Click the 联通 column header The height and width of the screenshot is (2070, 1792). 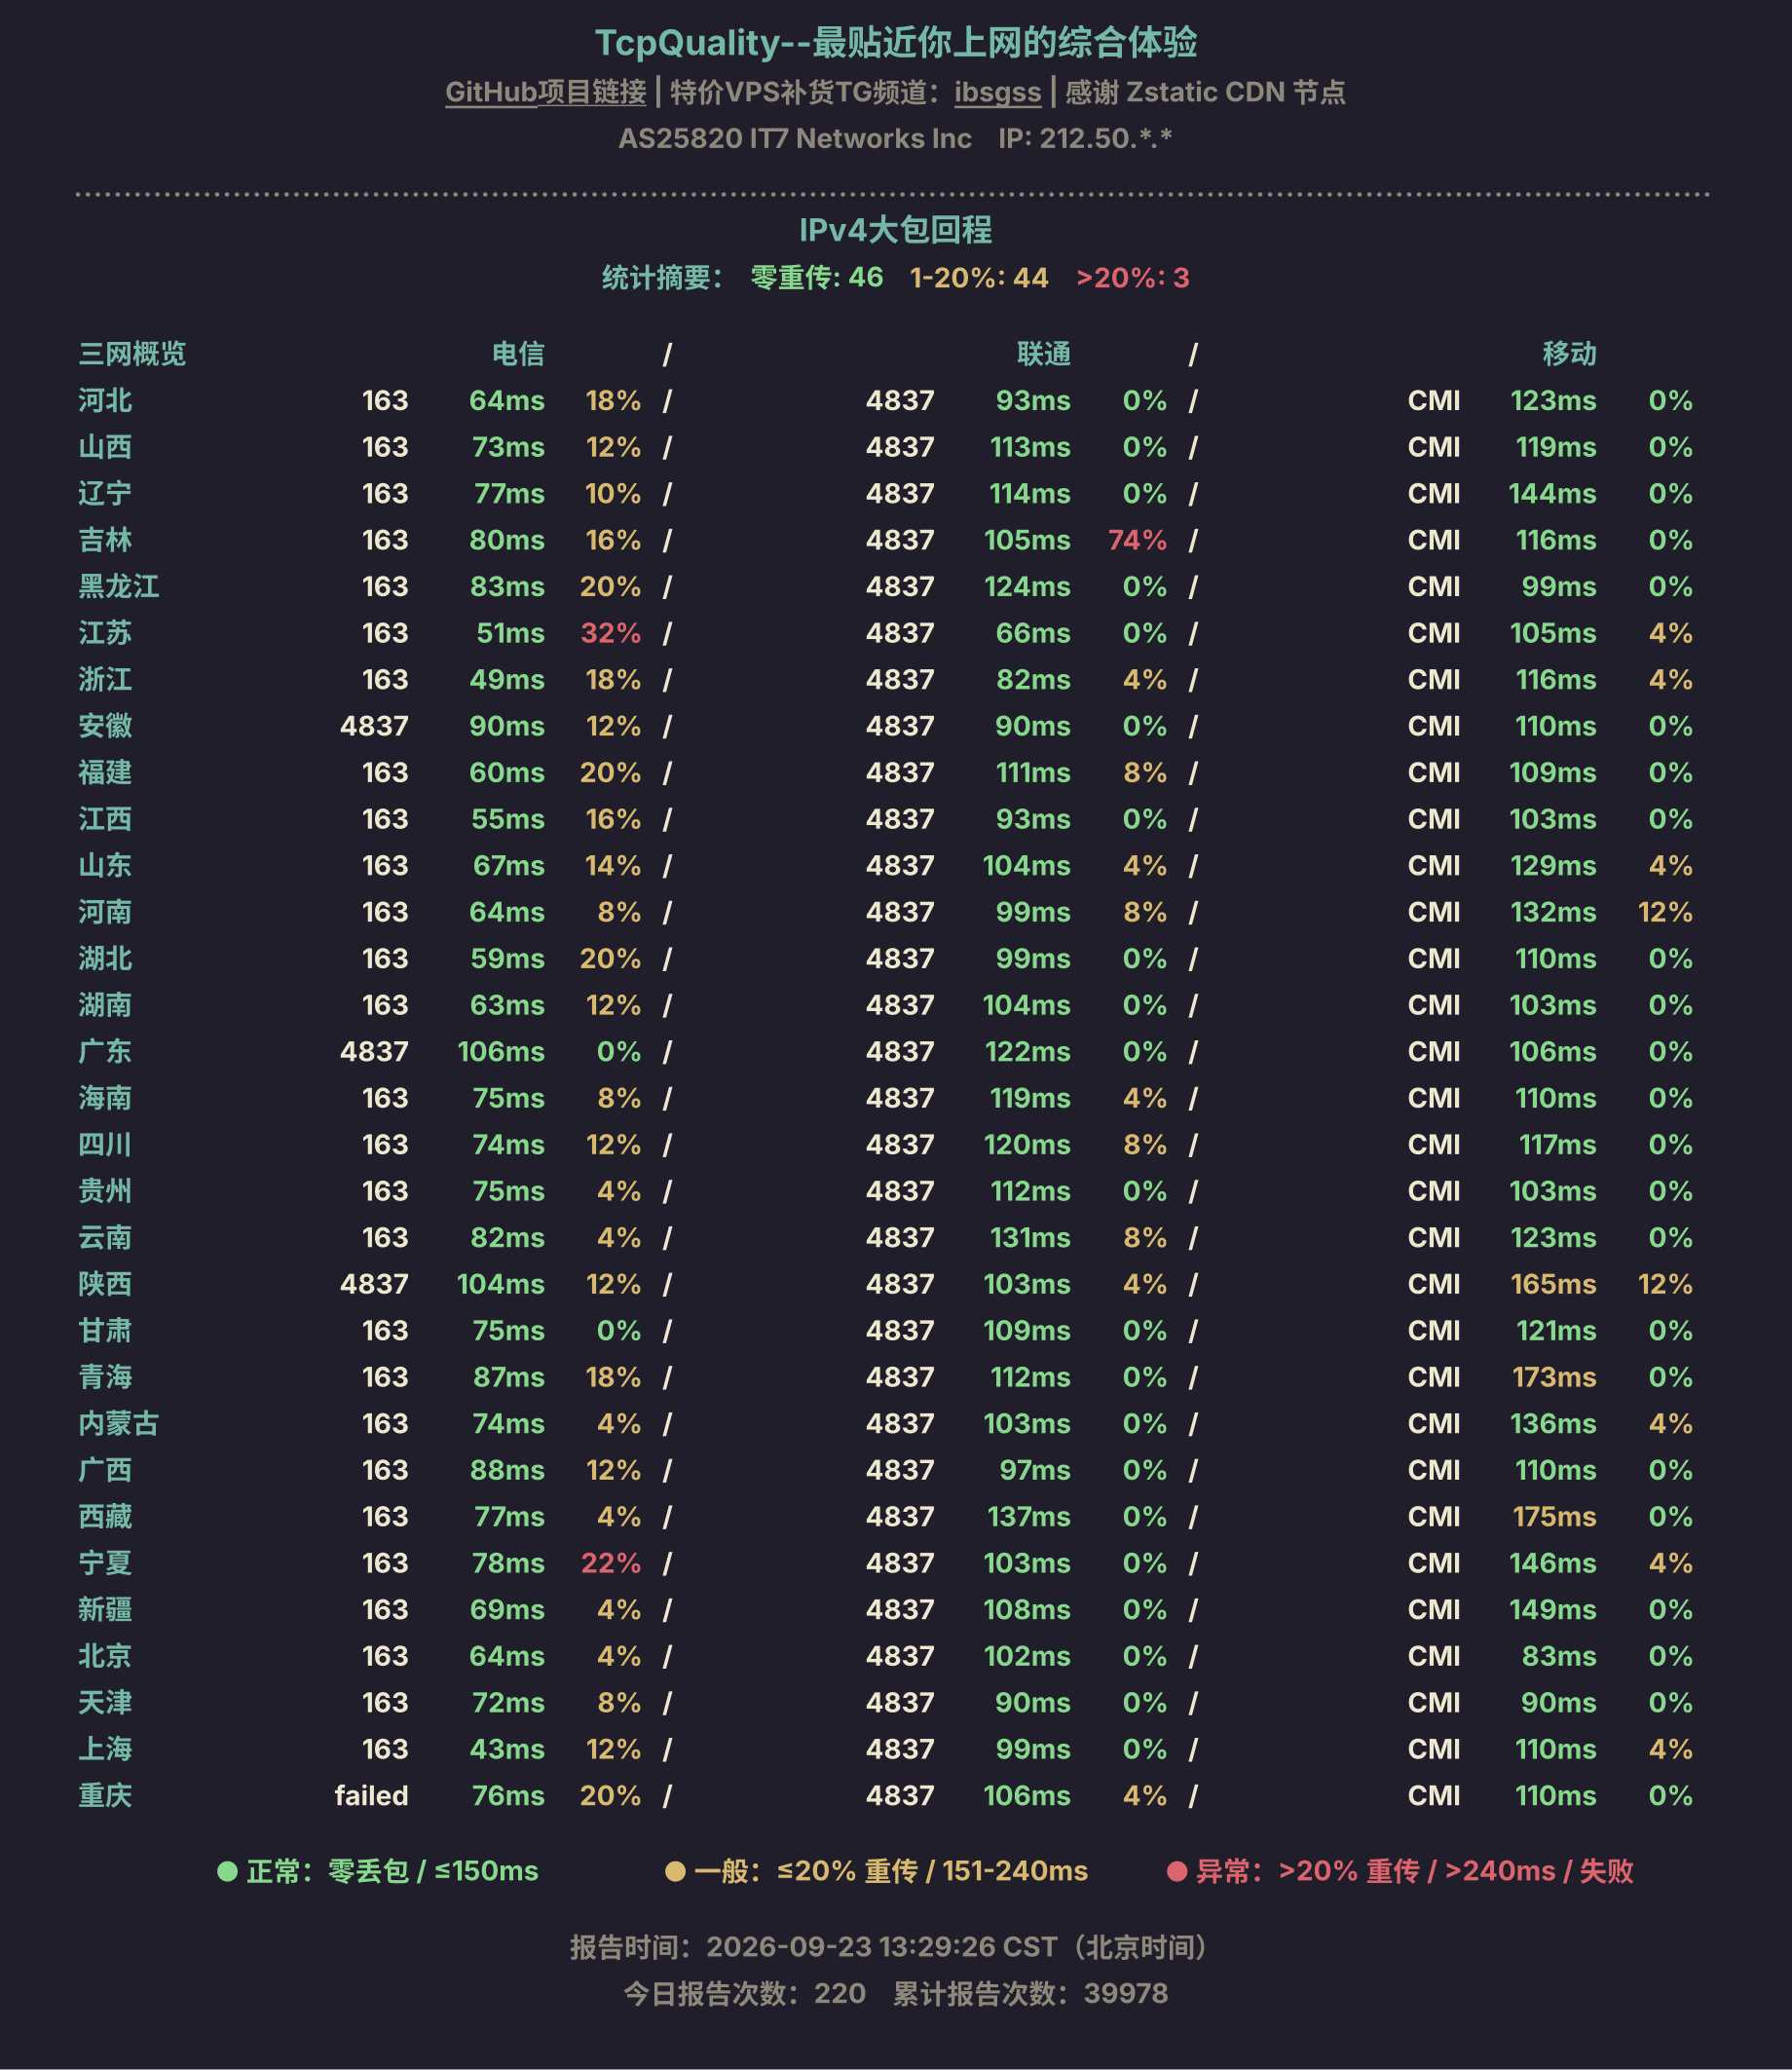tap(1044, 353)
